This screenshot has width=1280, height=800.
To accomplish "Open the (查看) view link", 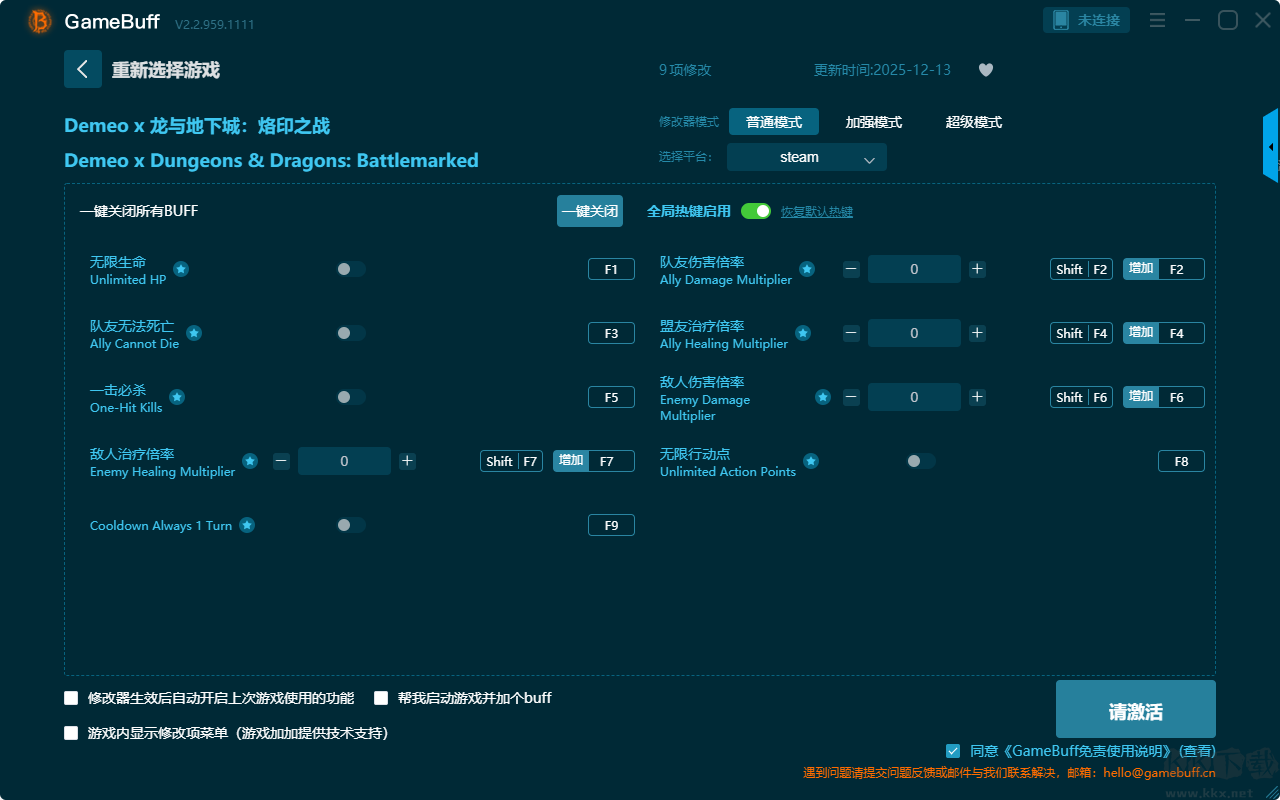I will pyautogui.click(x=1197, y=751).
